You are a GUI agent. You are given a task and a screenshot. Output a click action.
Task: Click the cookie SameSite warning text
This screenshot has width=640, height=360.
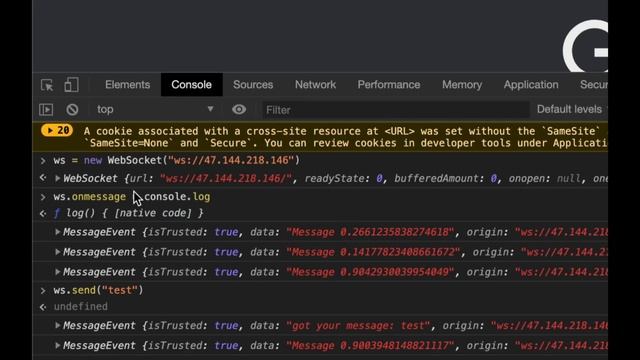(345, 137)
